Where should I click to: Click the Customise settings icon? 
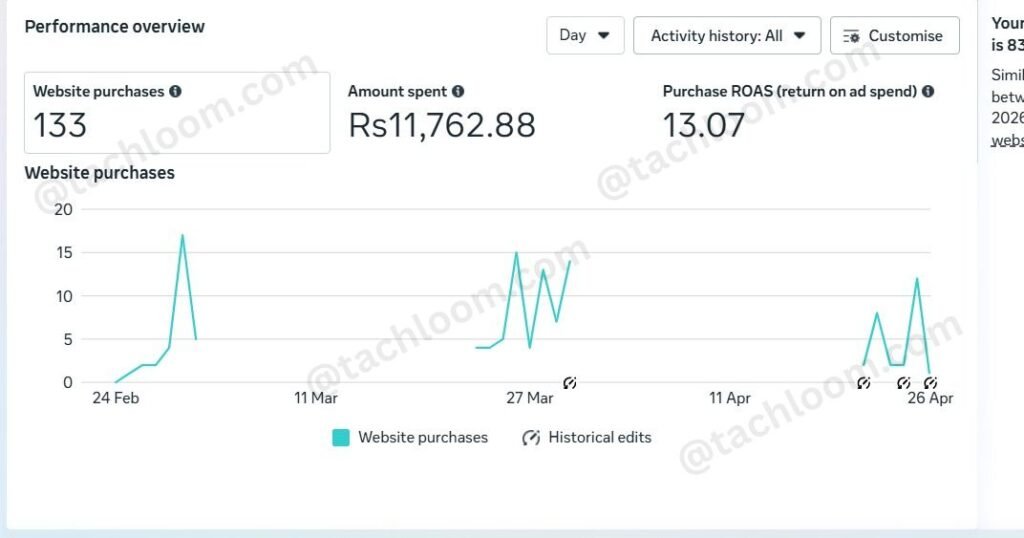(851, 36)
